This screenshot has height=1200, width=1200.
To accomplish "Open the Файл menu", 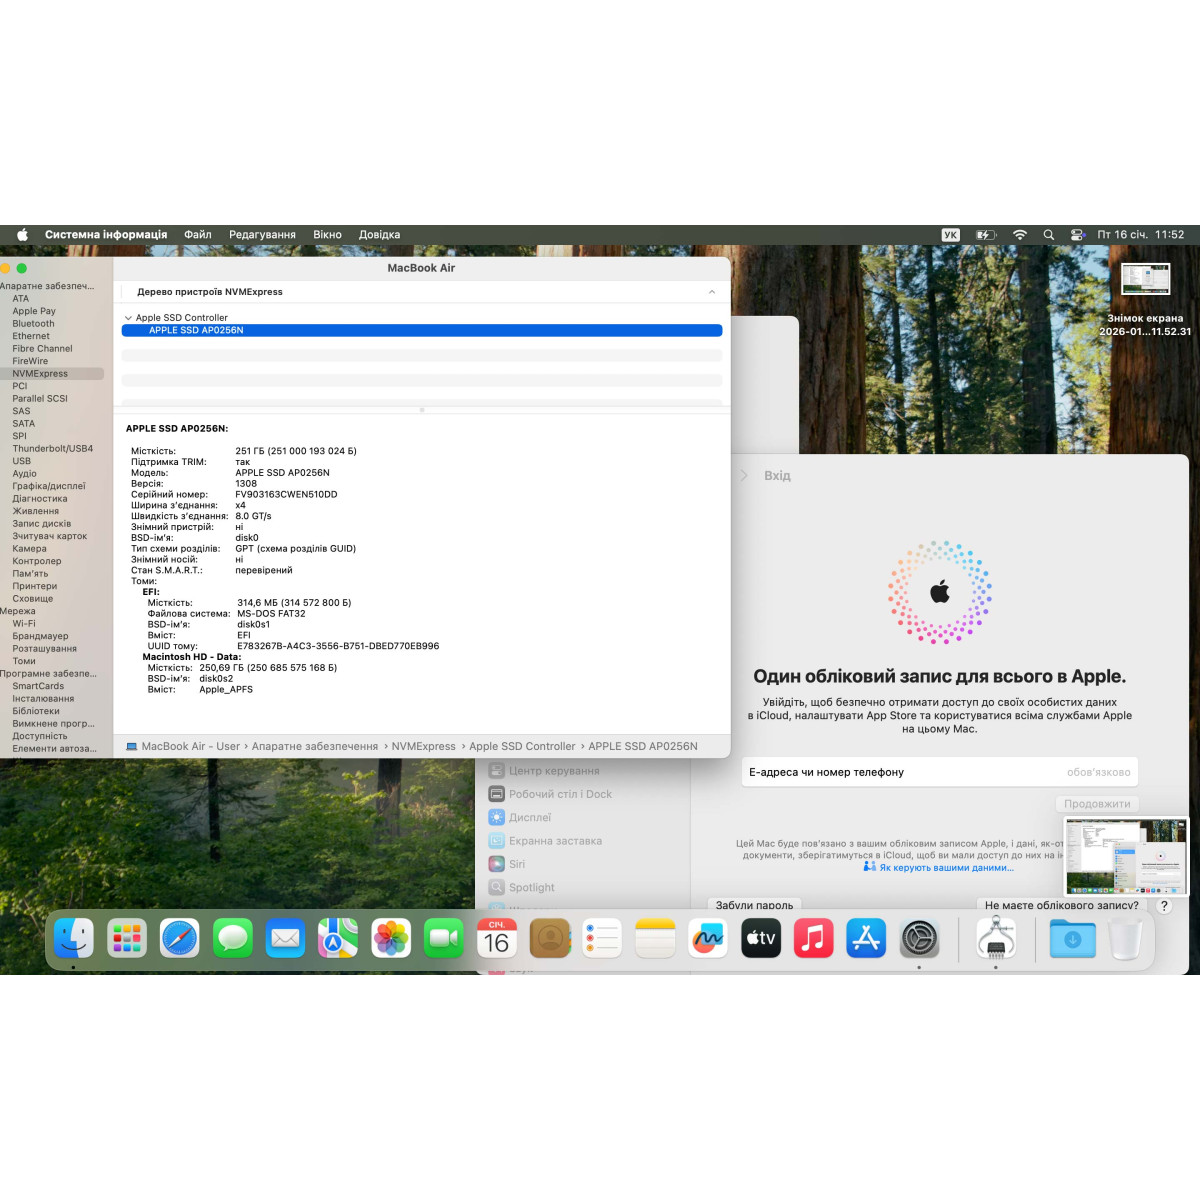I will (198, 235).
